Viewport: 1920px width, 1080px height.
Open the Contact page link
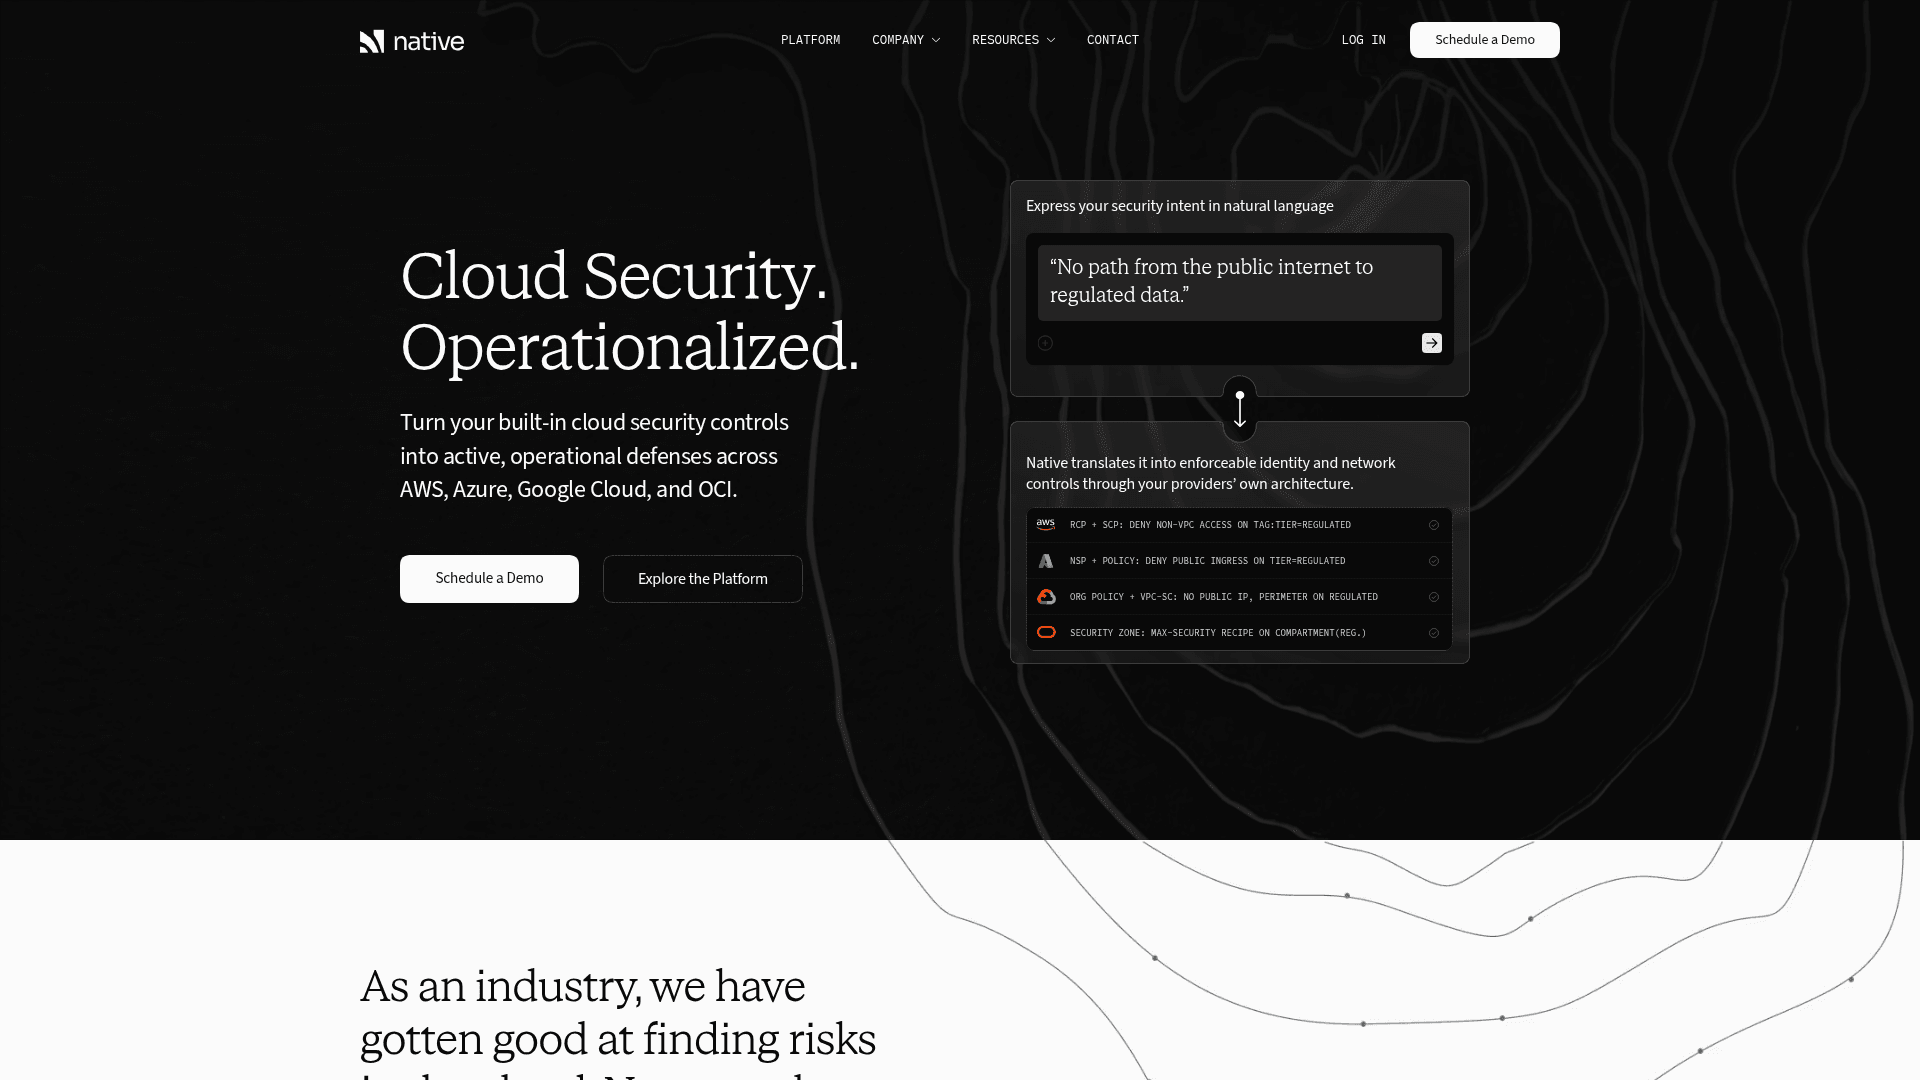(1113, 40)
